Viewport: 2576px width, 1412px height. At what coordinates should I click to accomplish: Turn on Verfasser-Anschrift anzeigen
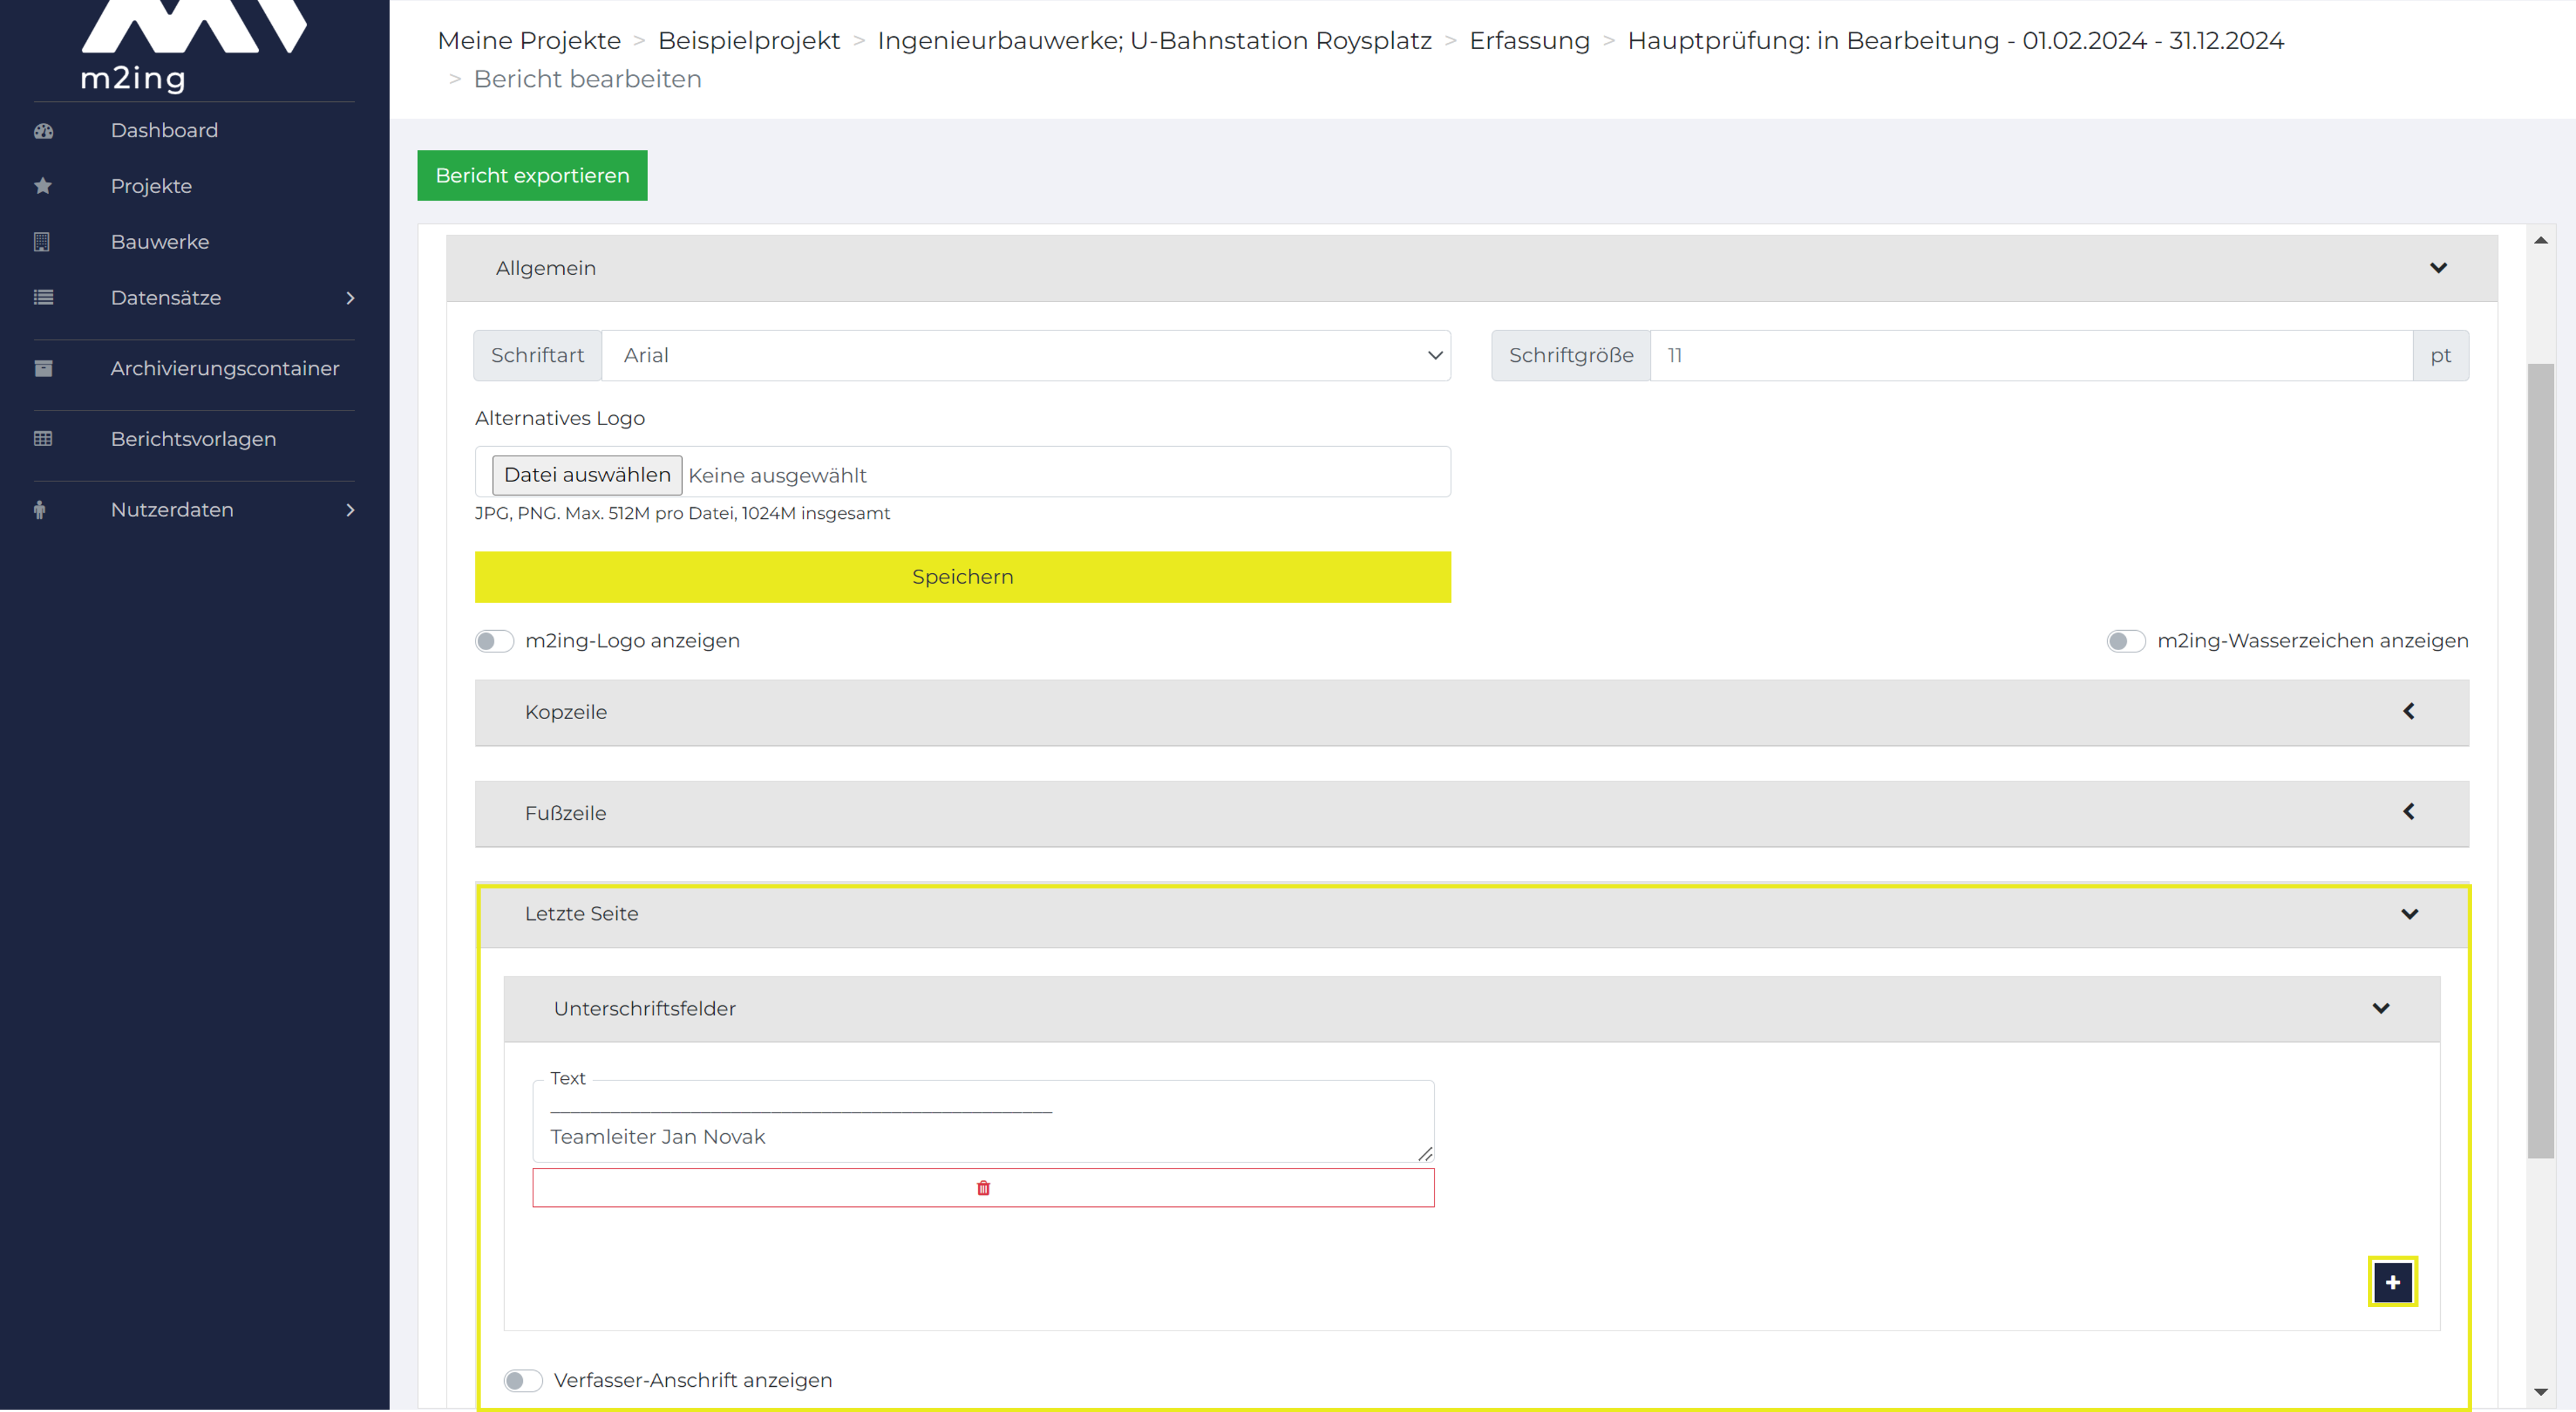coord(523,1380)
